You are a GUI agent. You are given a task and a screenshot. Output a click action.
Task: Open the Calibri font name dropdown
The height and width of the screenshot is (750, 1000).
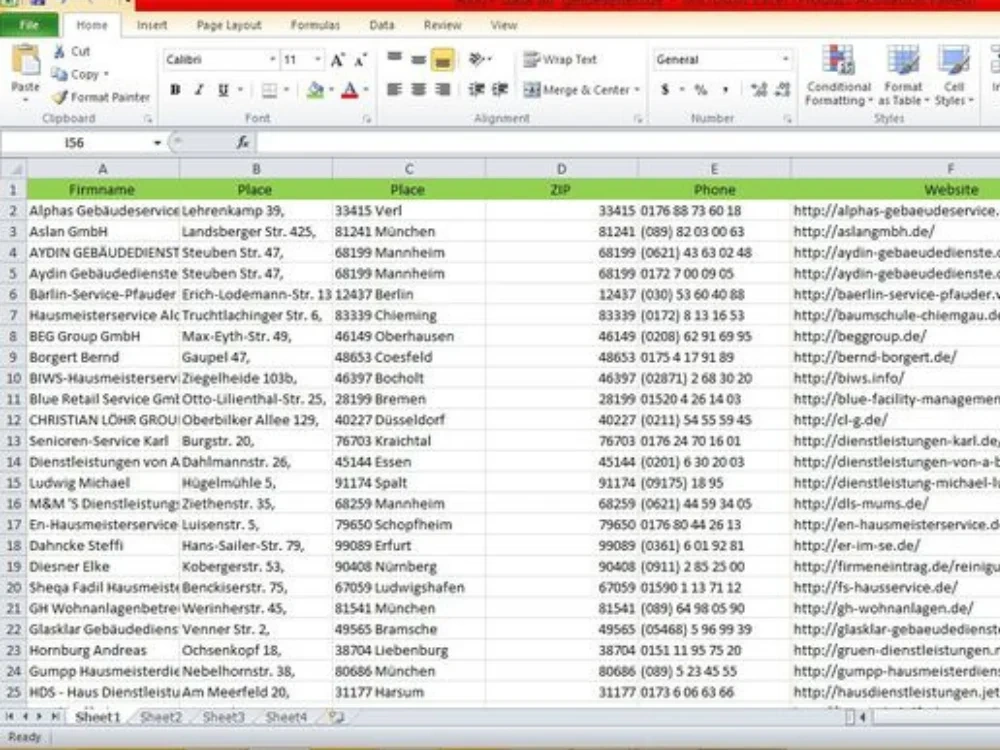(x=273, y=59)
